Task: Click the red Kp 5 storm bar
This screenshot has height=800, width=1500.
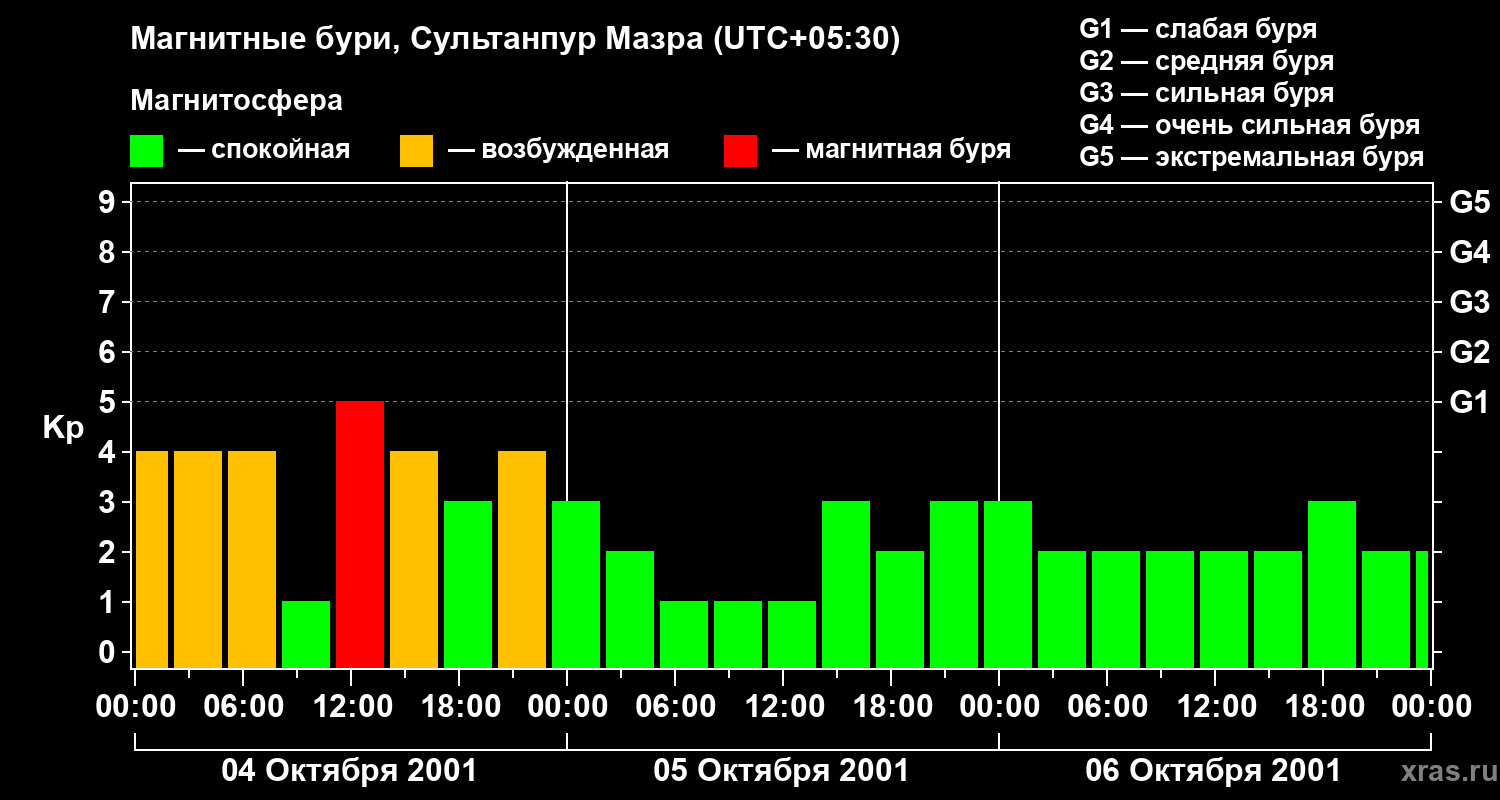Action: pos(360,534)
